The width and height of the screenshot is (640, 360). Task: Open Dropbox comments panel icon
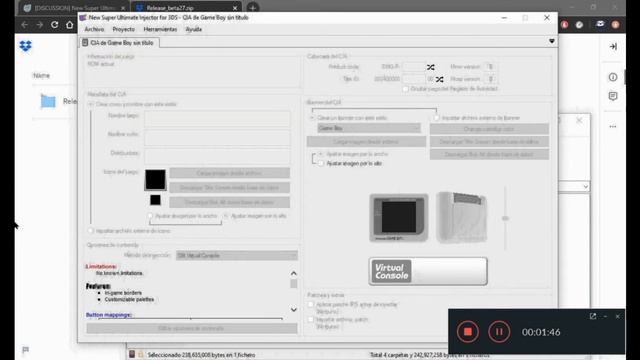point(613,96)
